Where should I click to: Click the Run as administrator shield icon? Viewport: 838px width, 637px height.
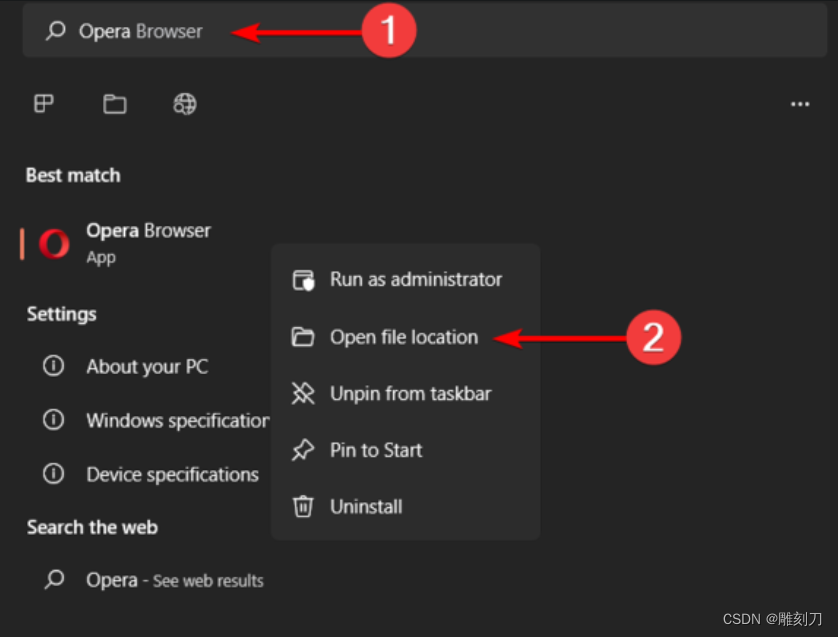(304, 280)
